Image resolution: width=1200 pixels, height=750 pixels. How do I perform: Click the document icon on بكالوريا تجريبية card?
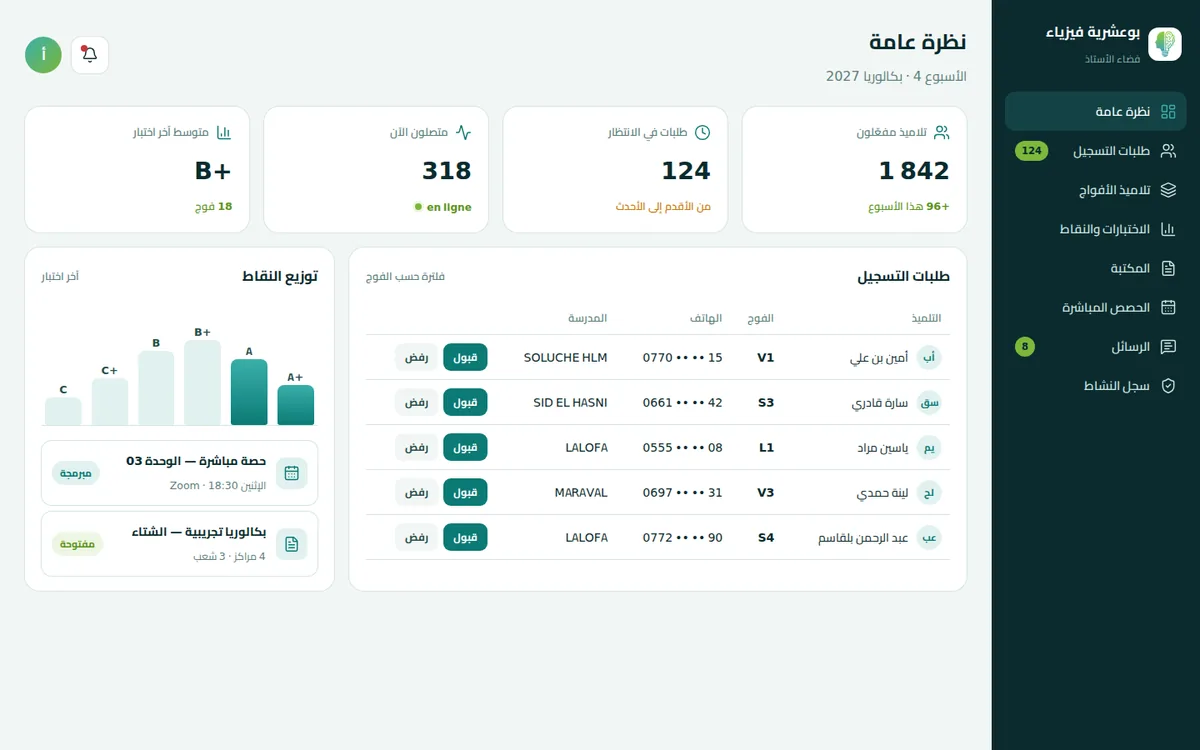coord(292,544)
